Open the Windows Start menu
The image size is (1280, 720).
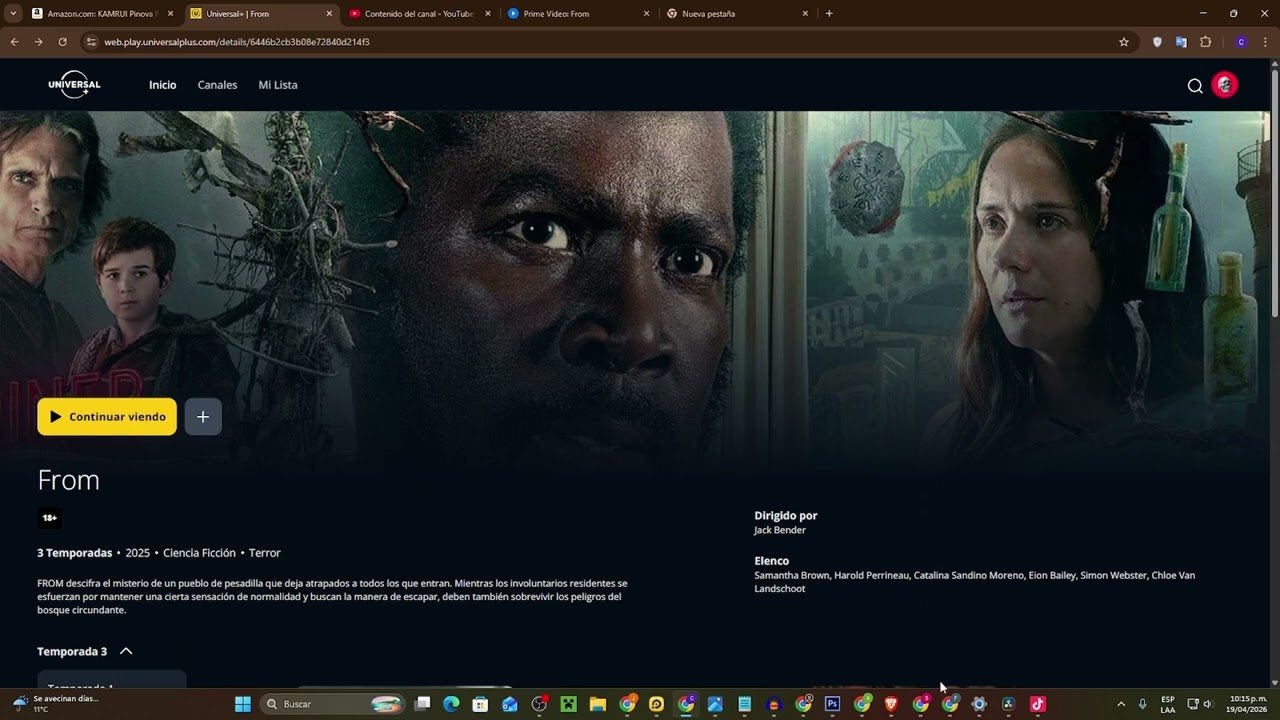click(243, 704)
